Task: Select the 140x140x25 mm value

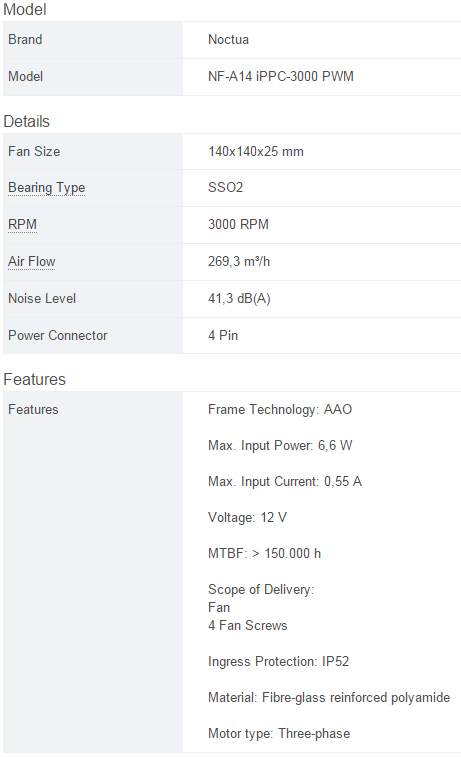Action: 256,152
